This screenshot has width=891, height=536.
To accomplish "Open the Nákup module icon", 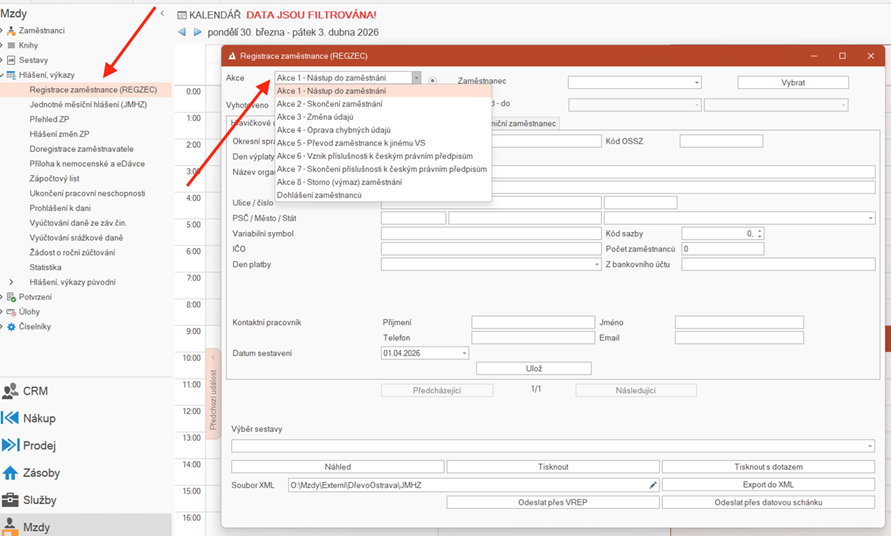I will click(11, 418).
